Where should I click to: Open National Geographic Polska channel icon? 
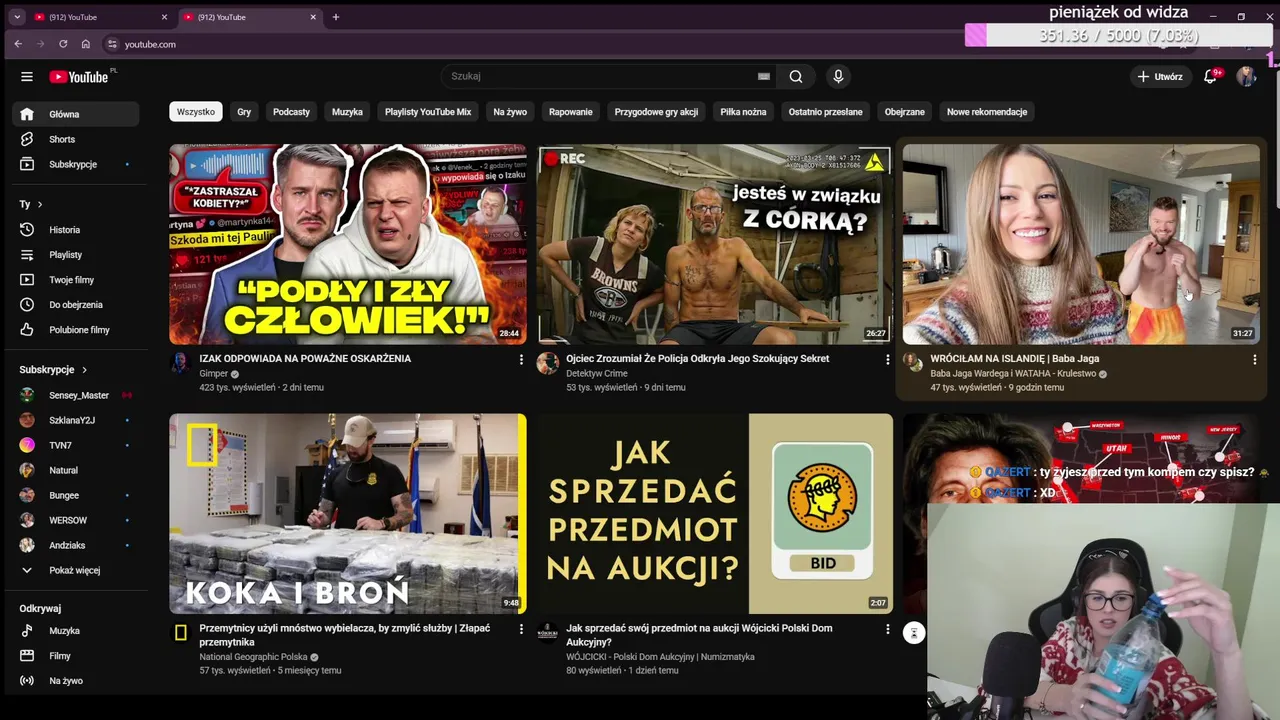[181, 633]
